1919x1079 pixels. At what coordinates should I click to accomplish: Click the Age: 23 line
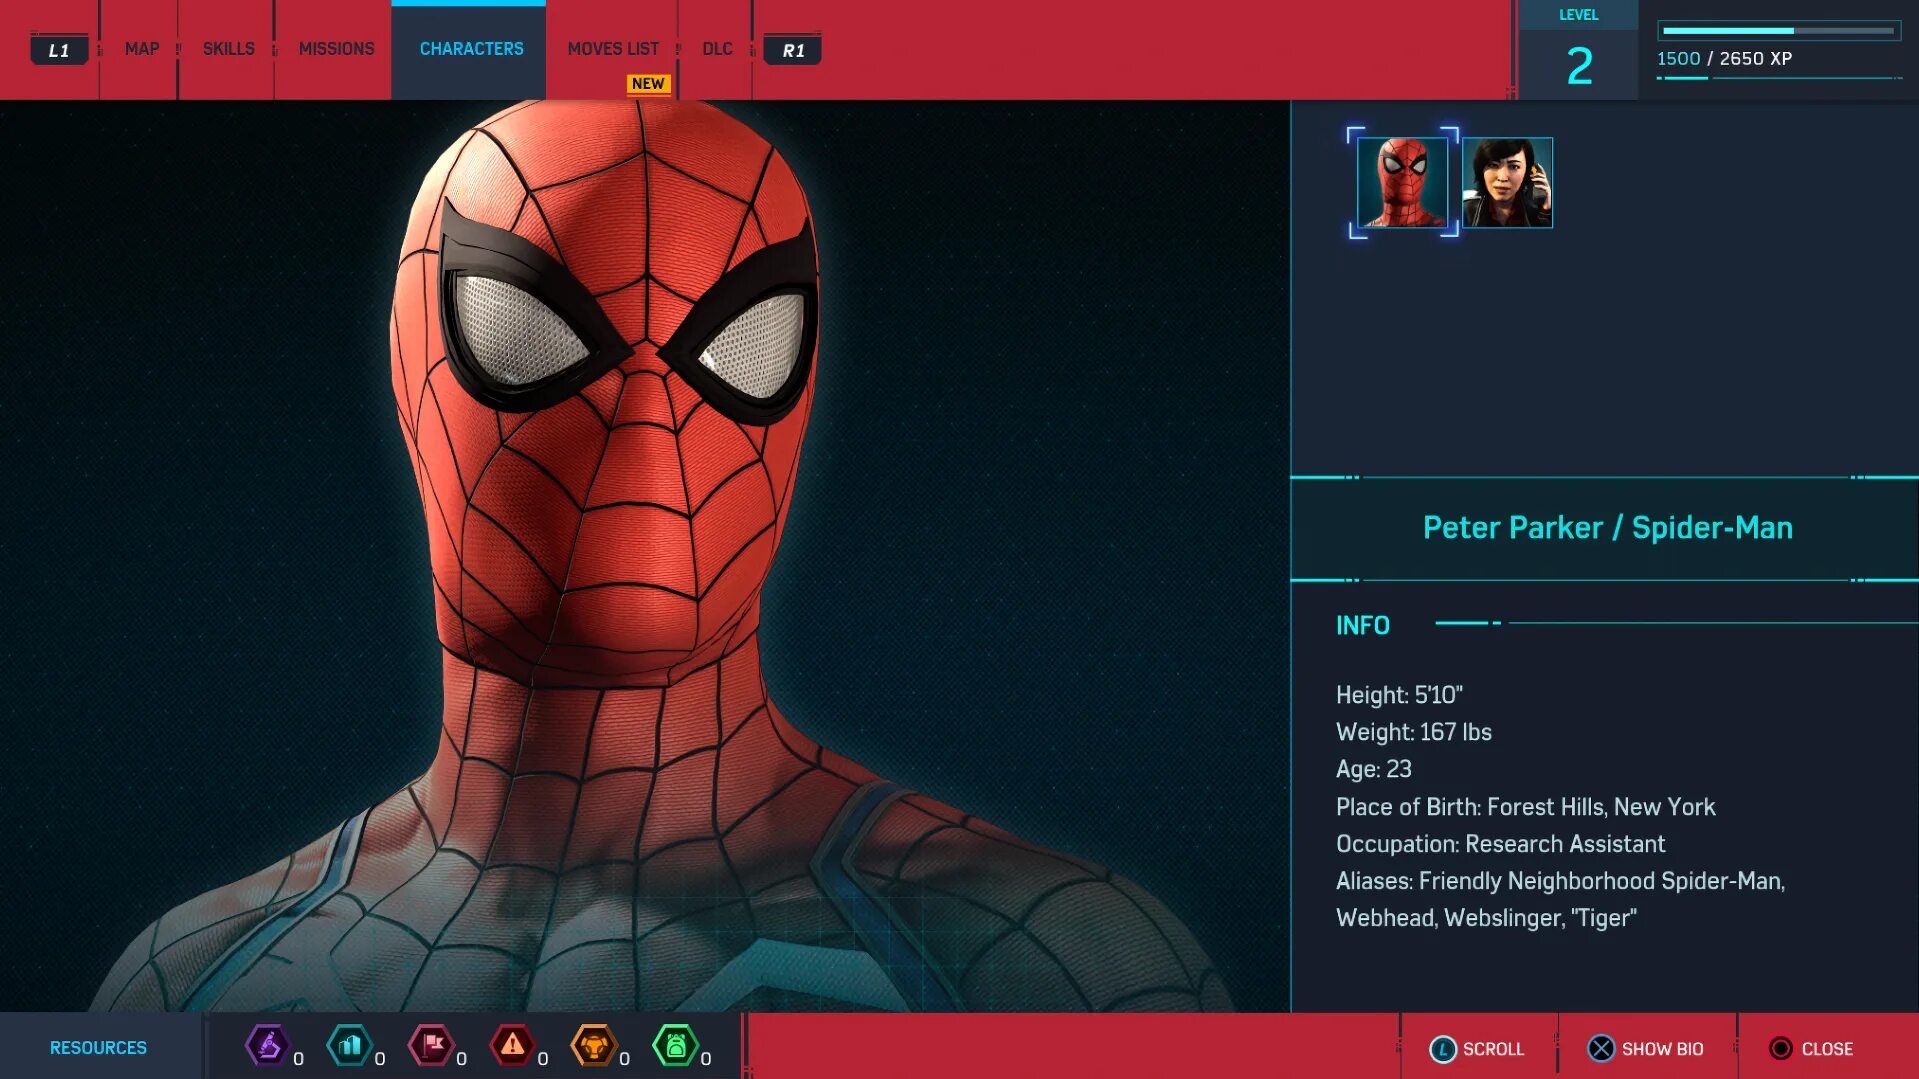1373,769
